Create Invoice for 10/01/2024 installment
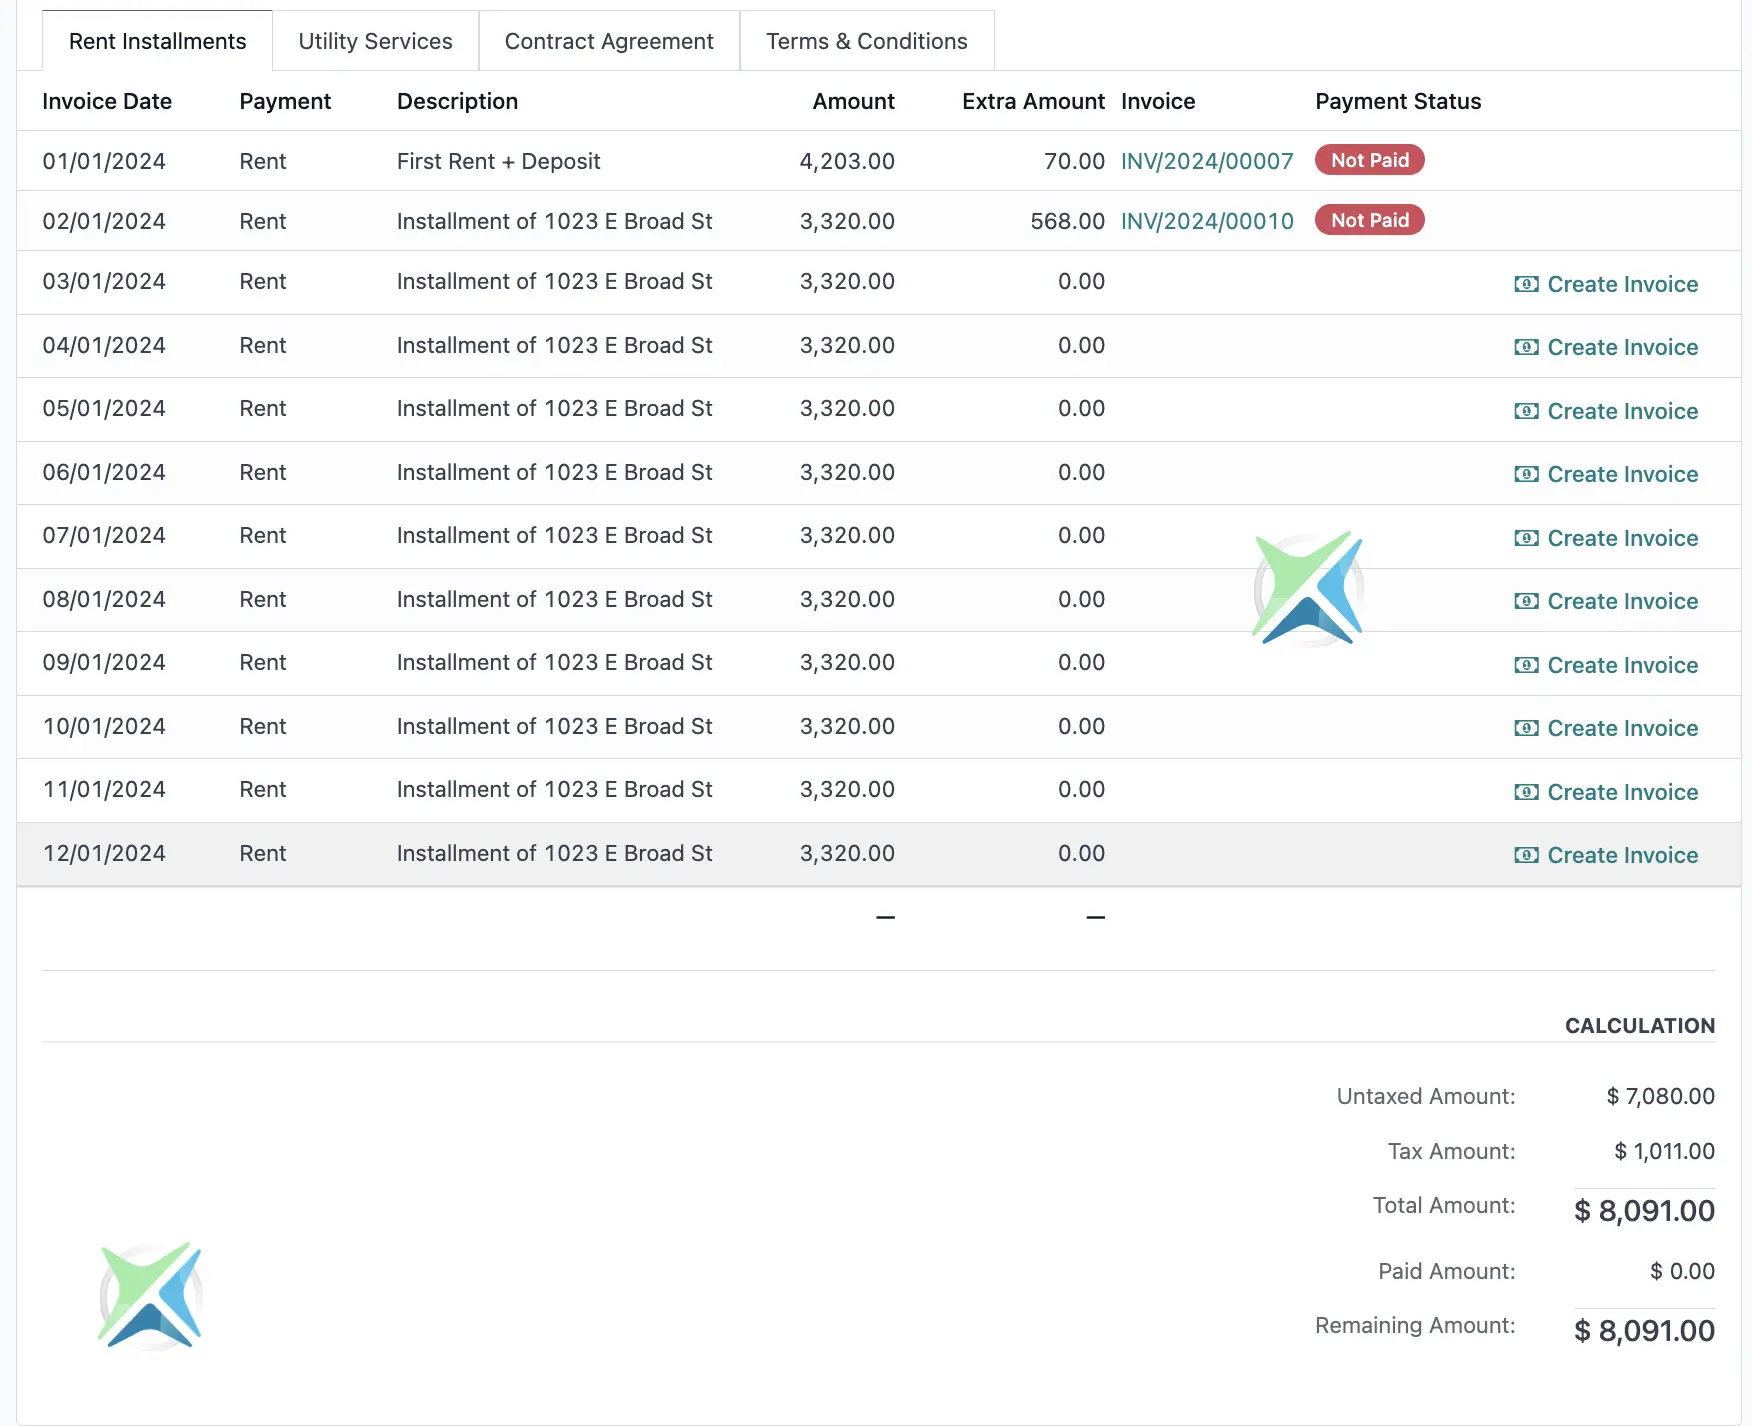The image size is (1752, 1426). click(x=1606, y=728)
